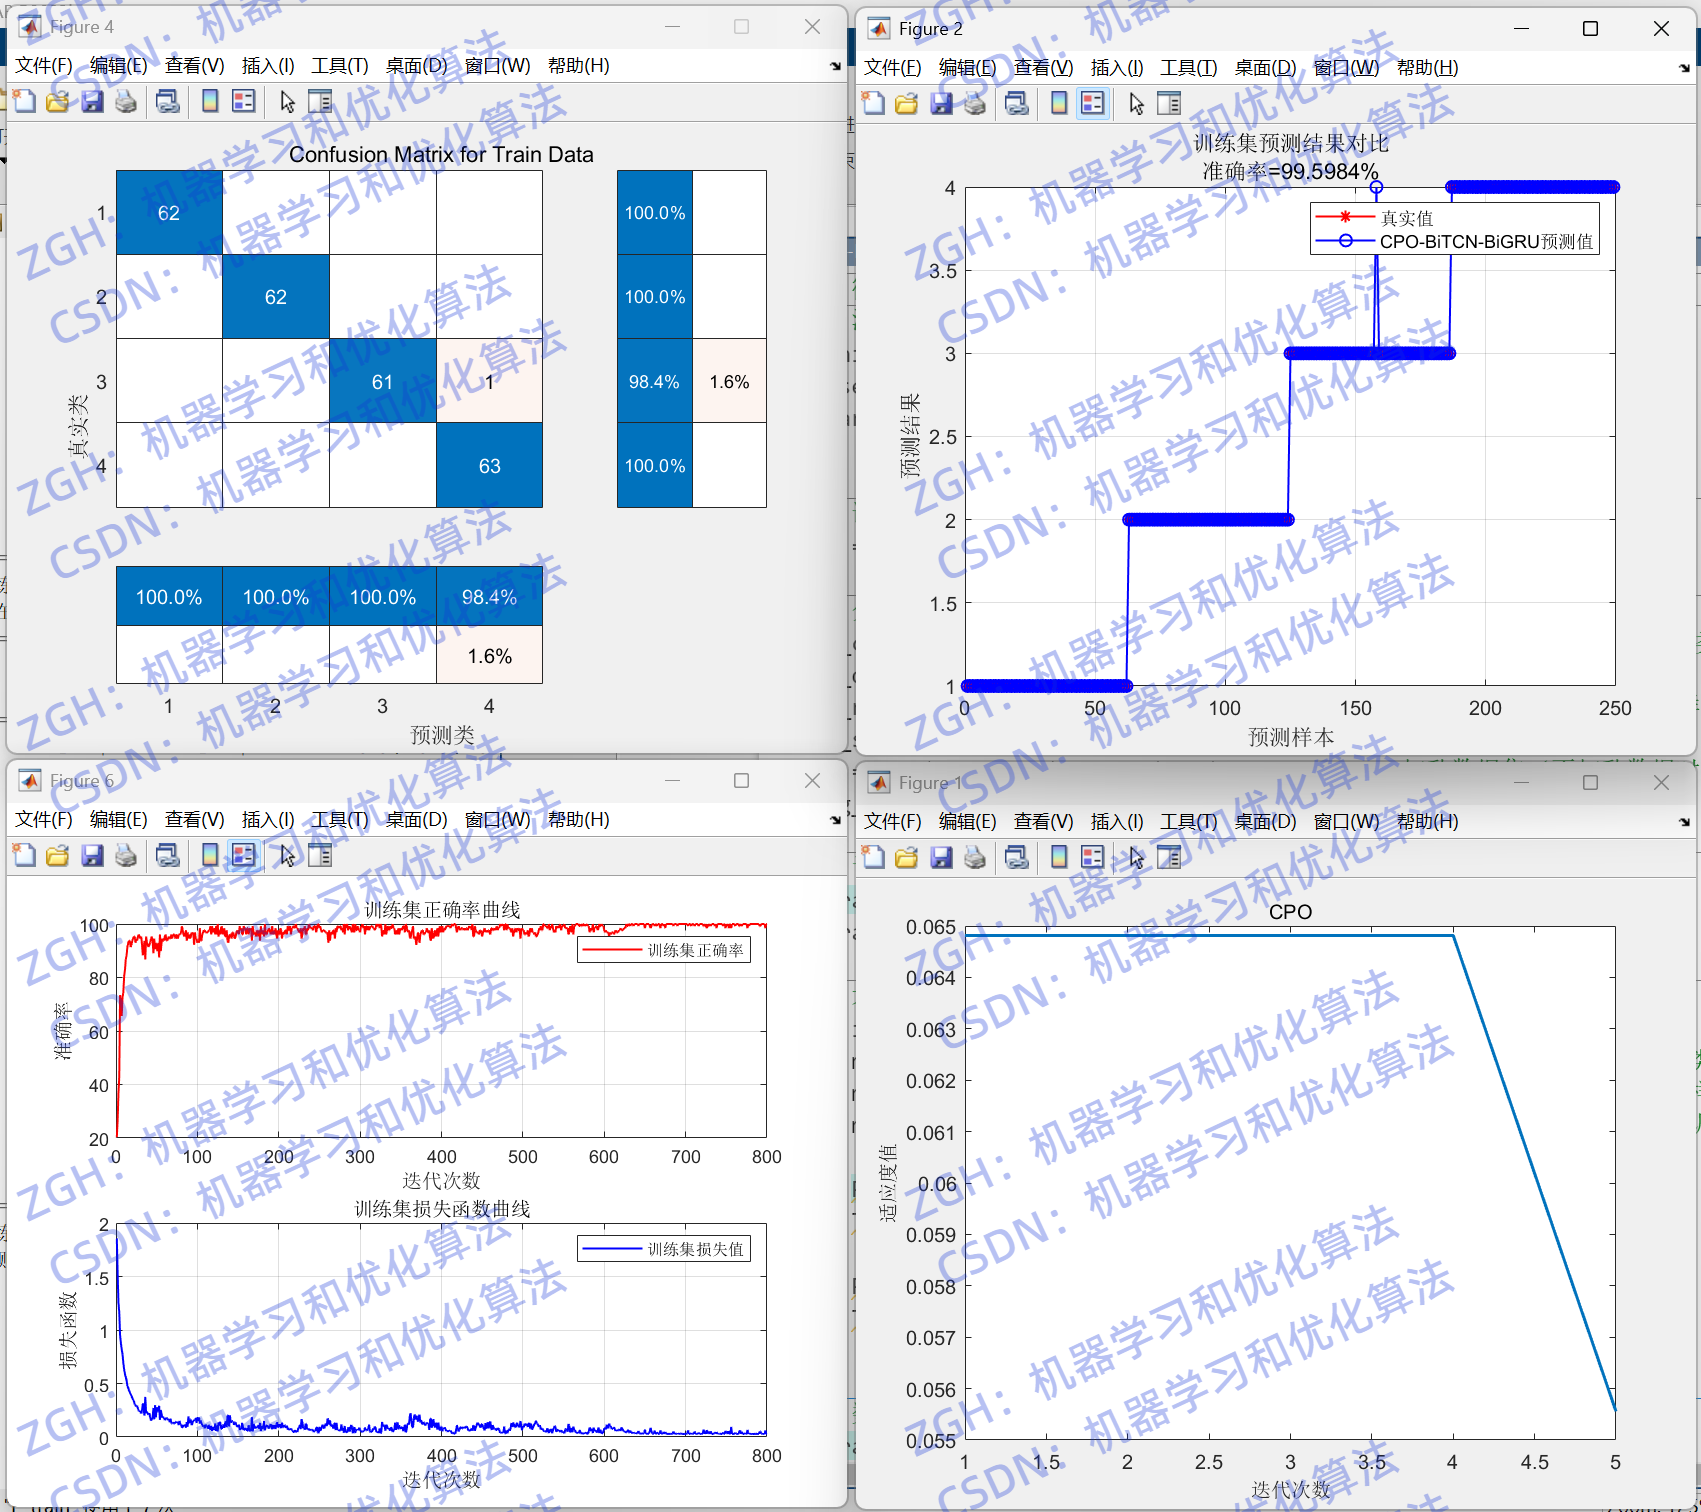Insert colorbar using Figure 4 toolbar icon

click(x=210, y=101)
